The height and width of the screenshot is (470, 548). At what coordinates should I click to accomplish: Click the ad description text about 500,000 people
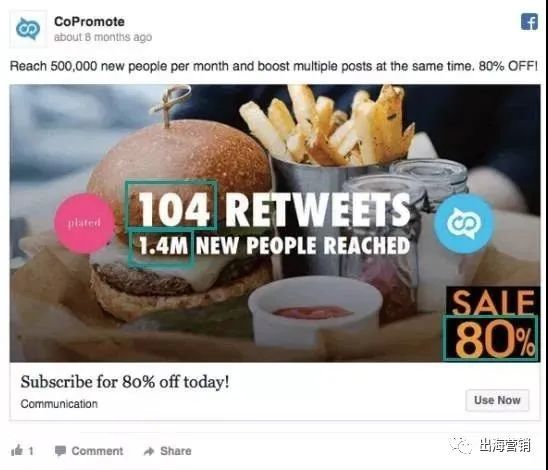[x=274, y=66]
